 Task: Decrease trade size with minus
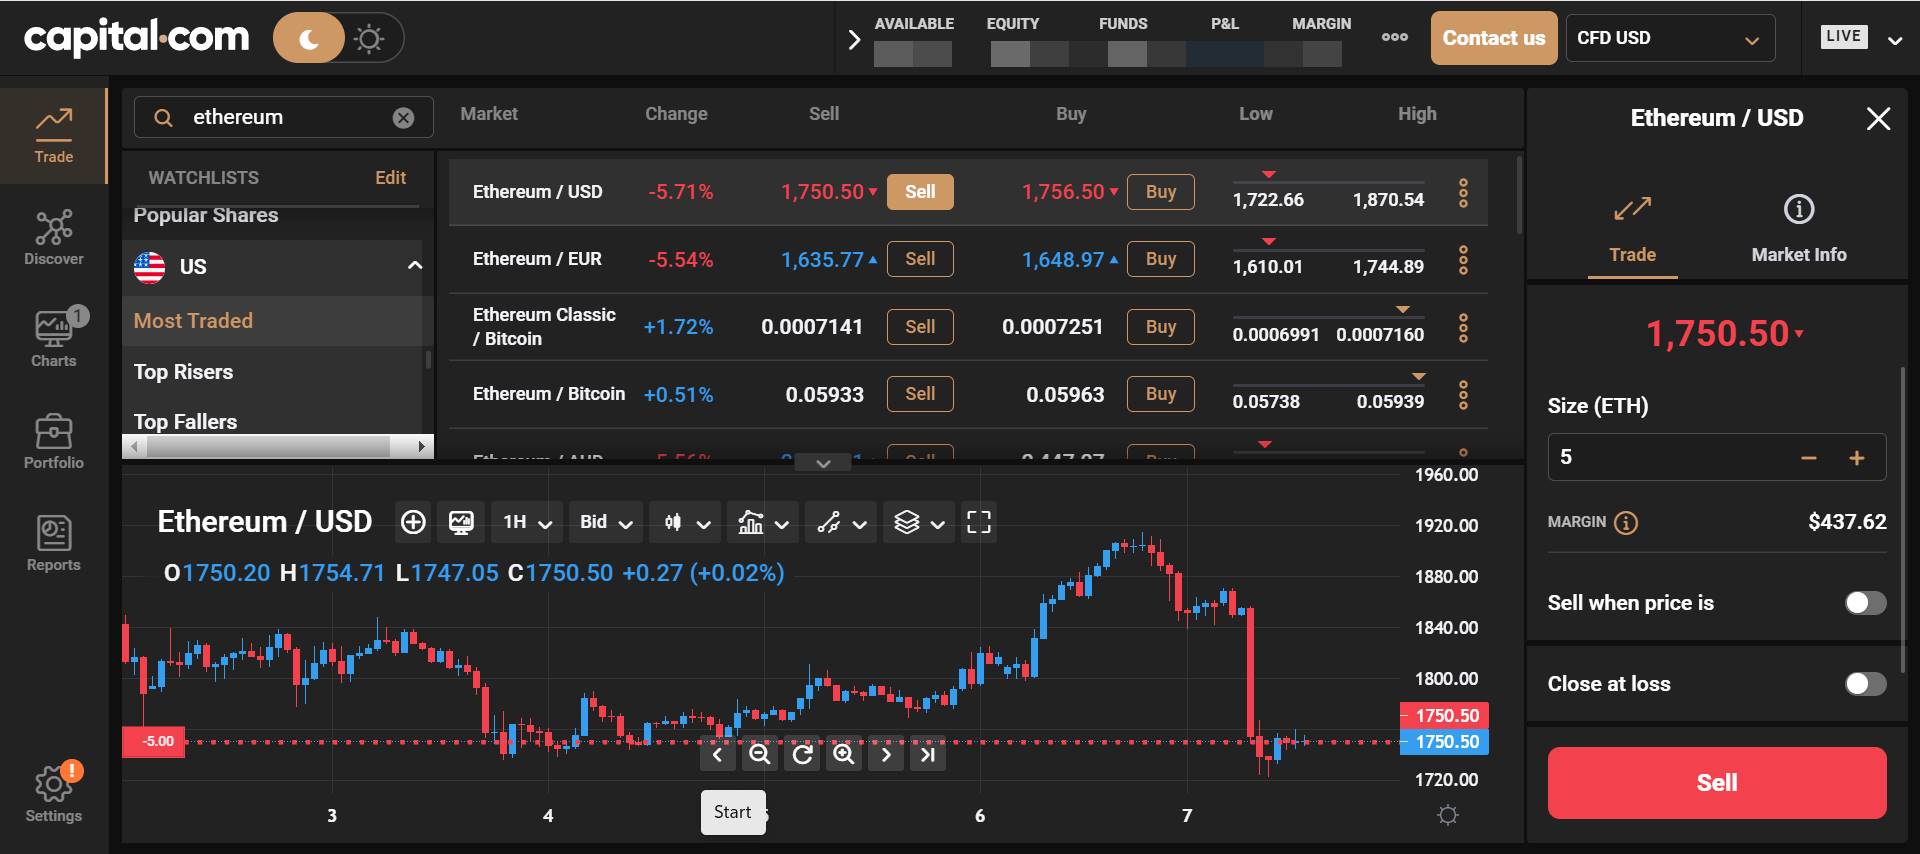tap(1808, 458)
